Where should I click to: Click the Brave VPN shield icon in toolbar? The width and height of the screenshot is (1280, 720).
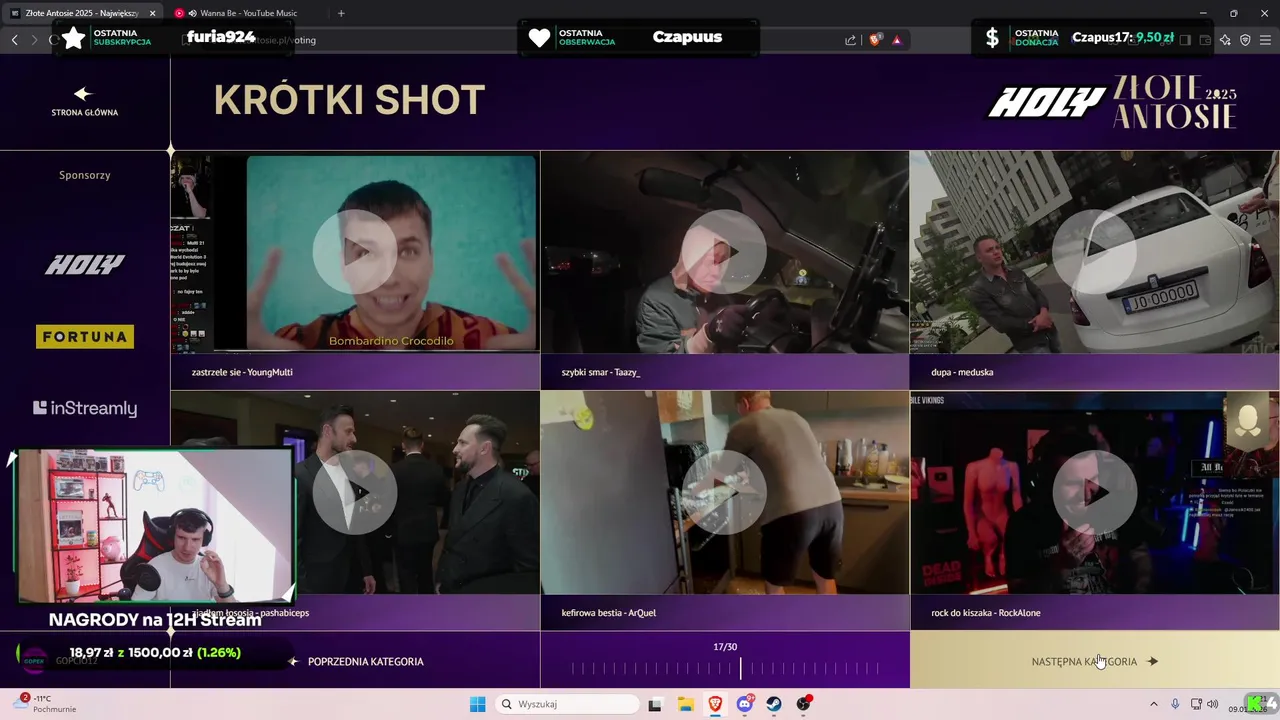tap(1245, 40)
